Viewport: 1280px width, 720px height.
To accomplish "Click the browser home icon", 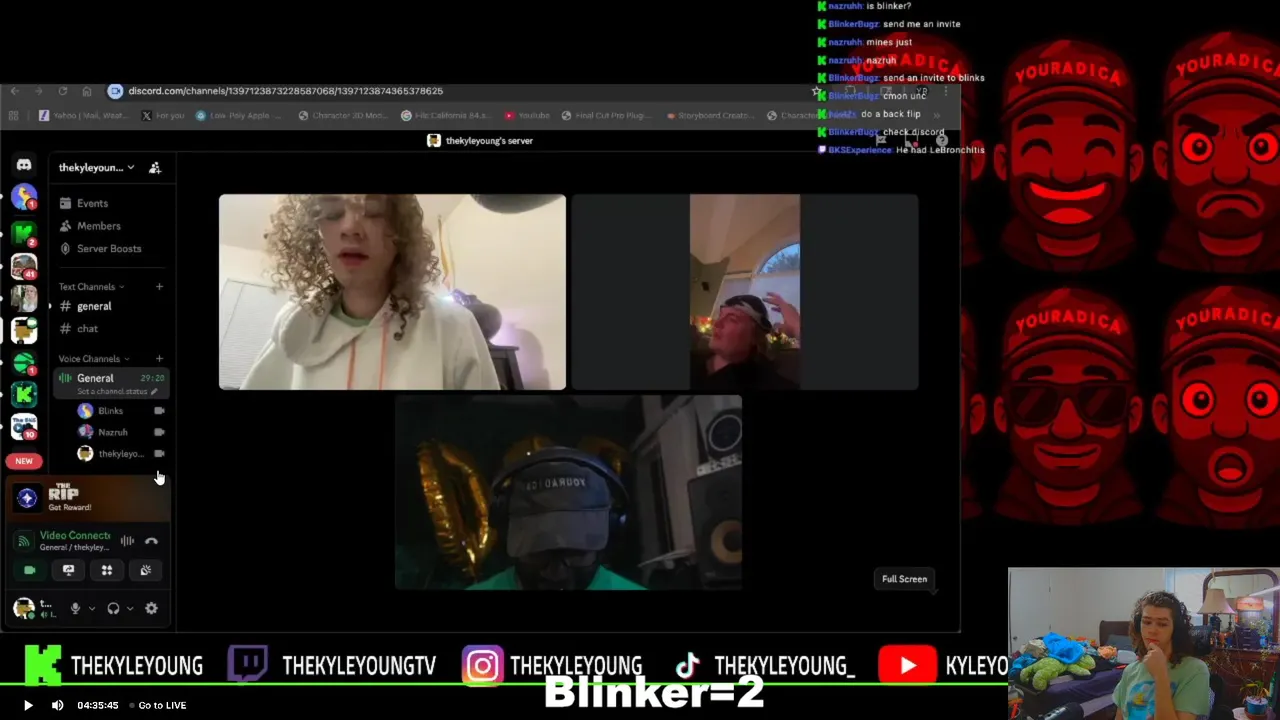I will tap(87, 91).
